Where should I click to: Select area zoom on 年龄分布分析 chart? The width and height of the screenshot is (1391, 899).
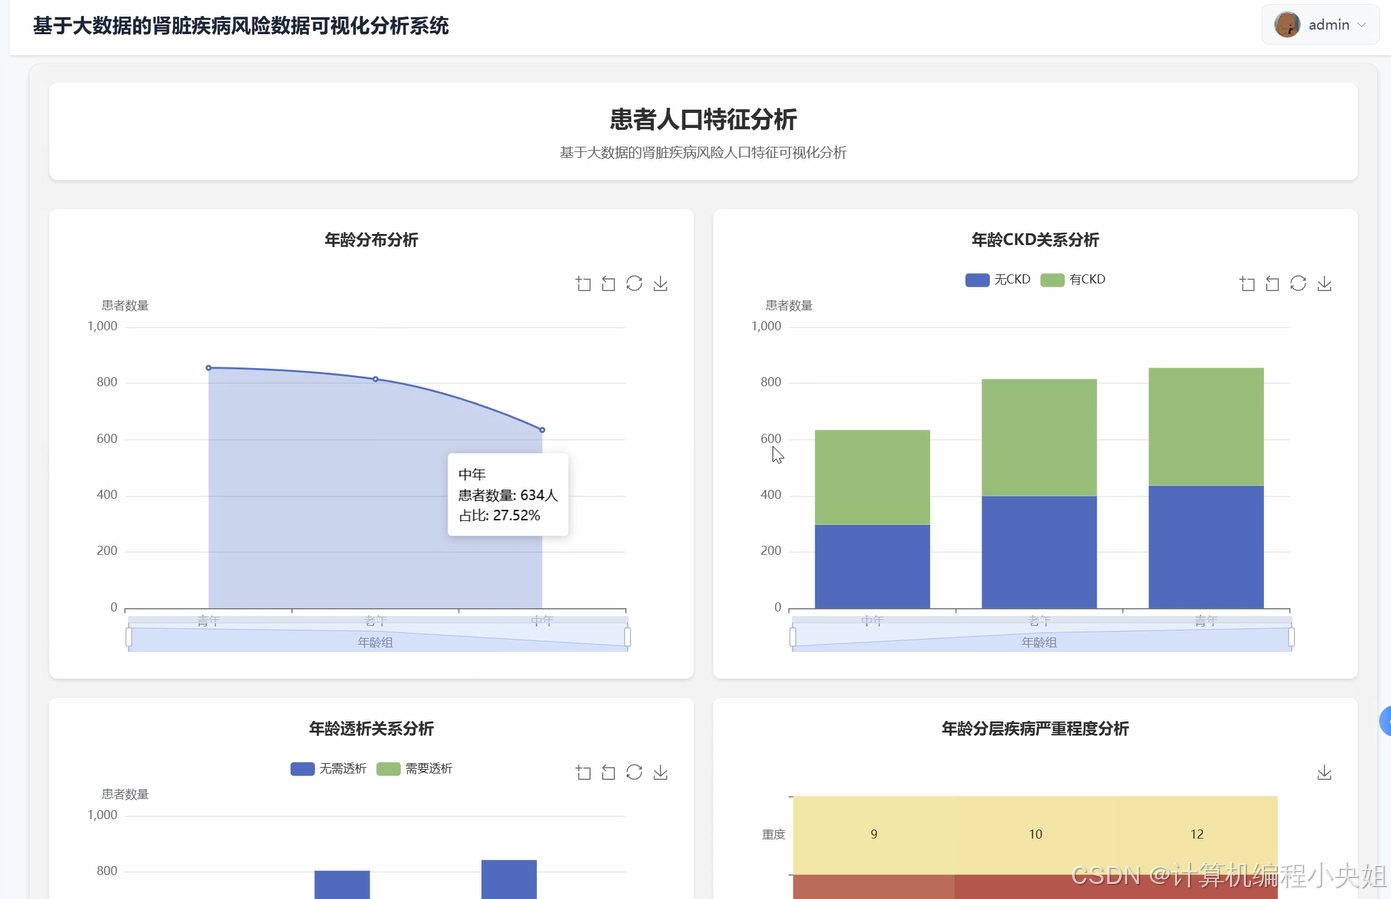583,283
